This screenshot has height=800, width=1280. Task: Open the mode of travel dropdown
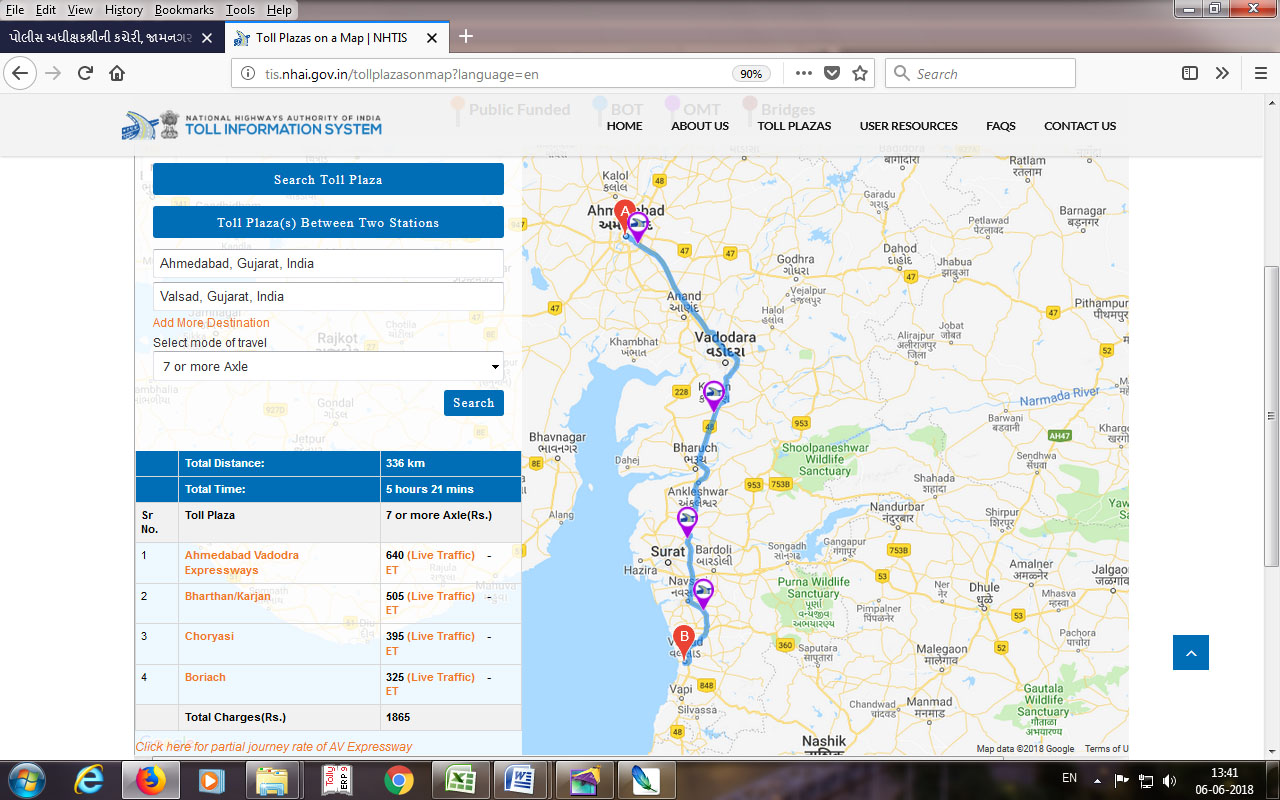pos(328,366)
